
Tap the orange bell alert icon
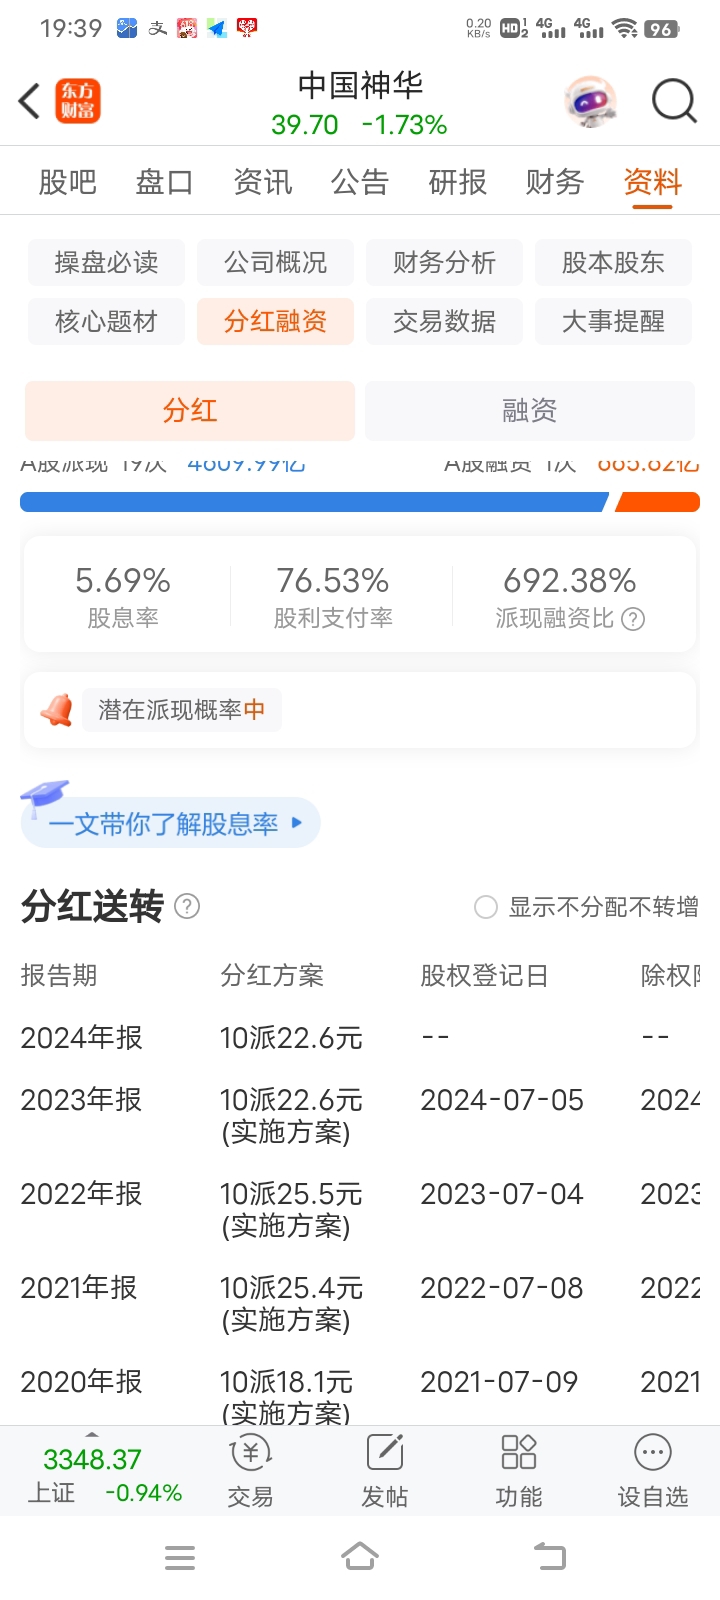[57, 709]
